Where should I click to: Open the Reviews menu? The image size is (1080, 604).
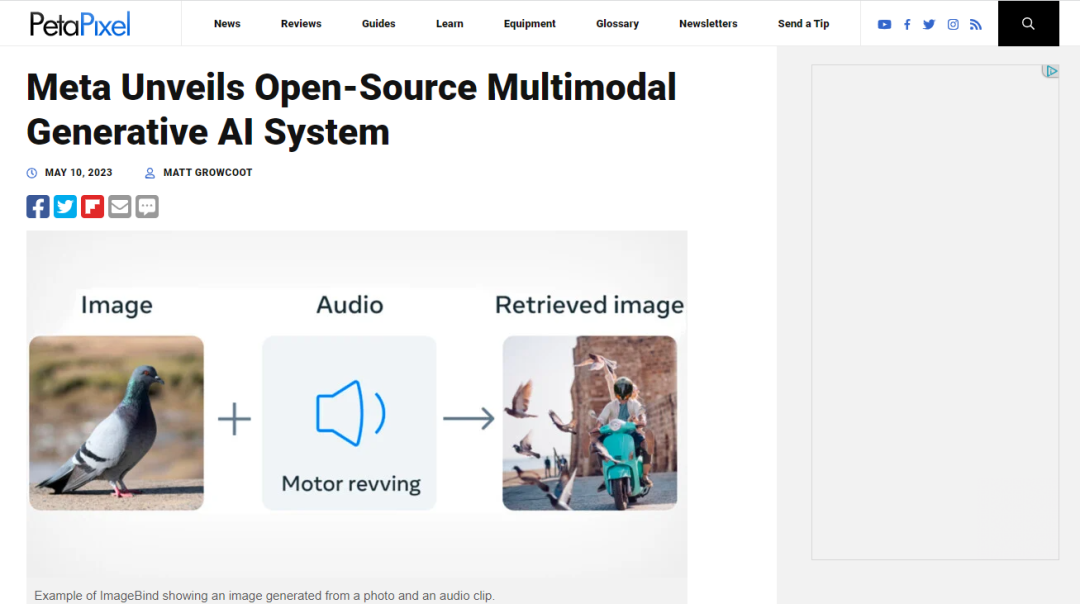(301, 23)
